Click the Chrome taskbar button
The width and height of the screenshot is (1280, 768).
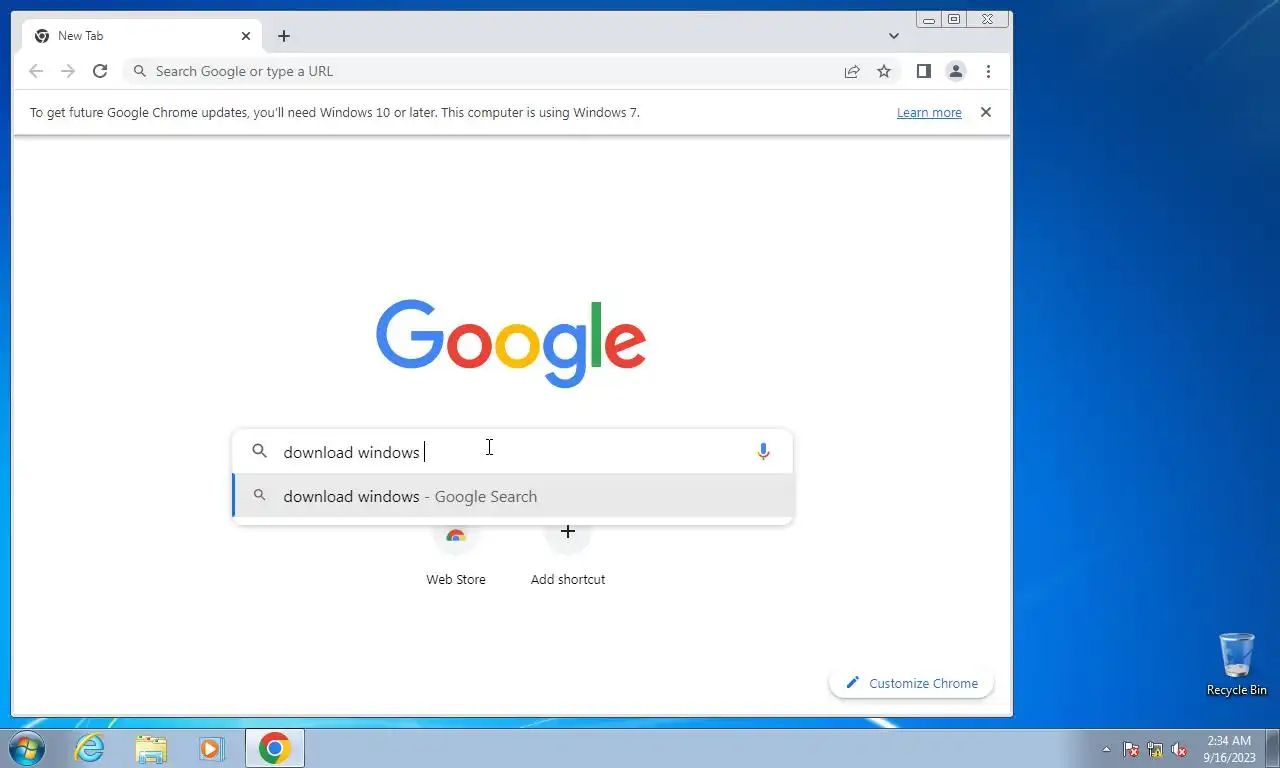pos(274,748)
